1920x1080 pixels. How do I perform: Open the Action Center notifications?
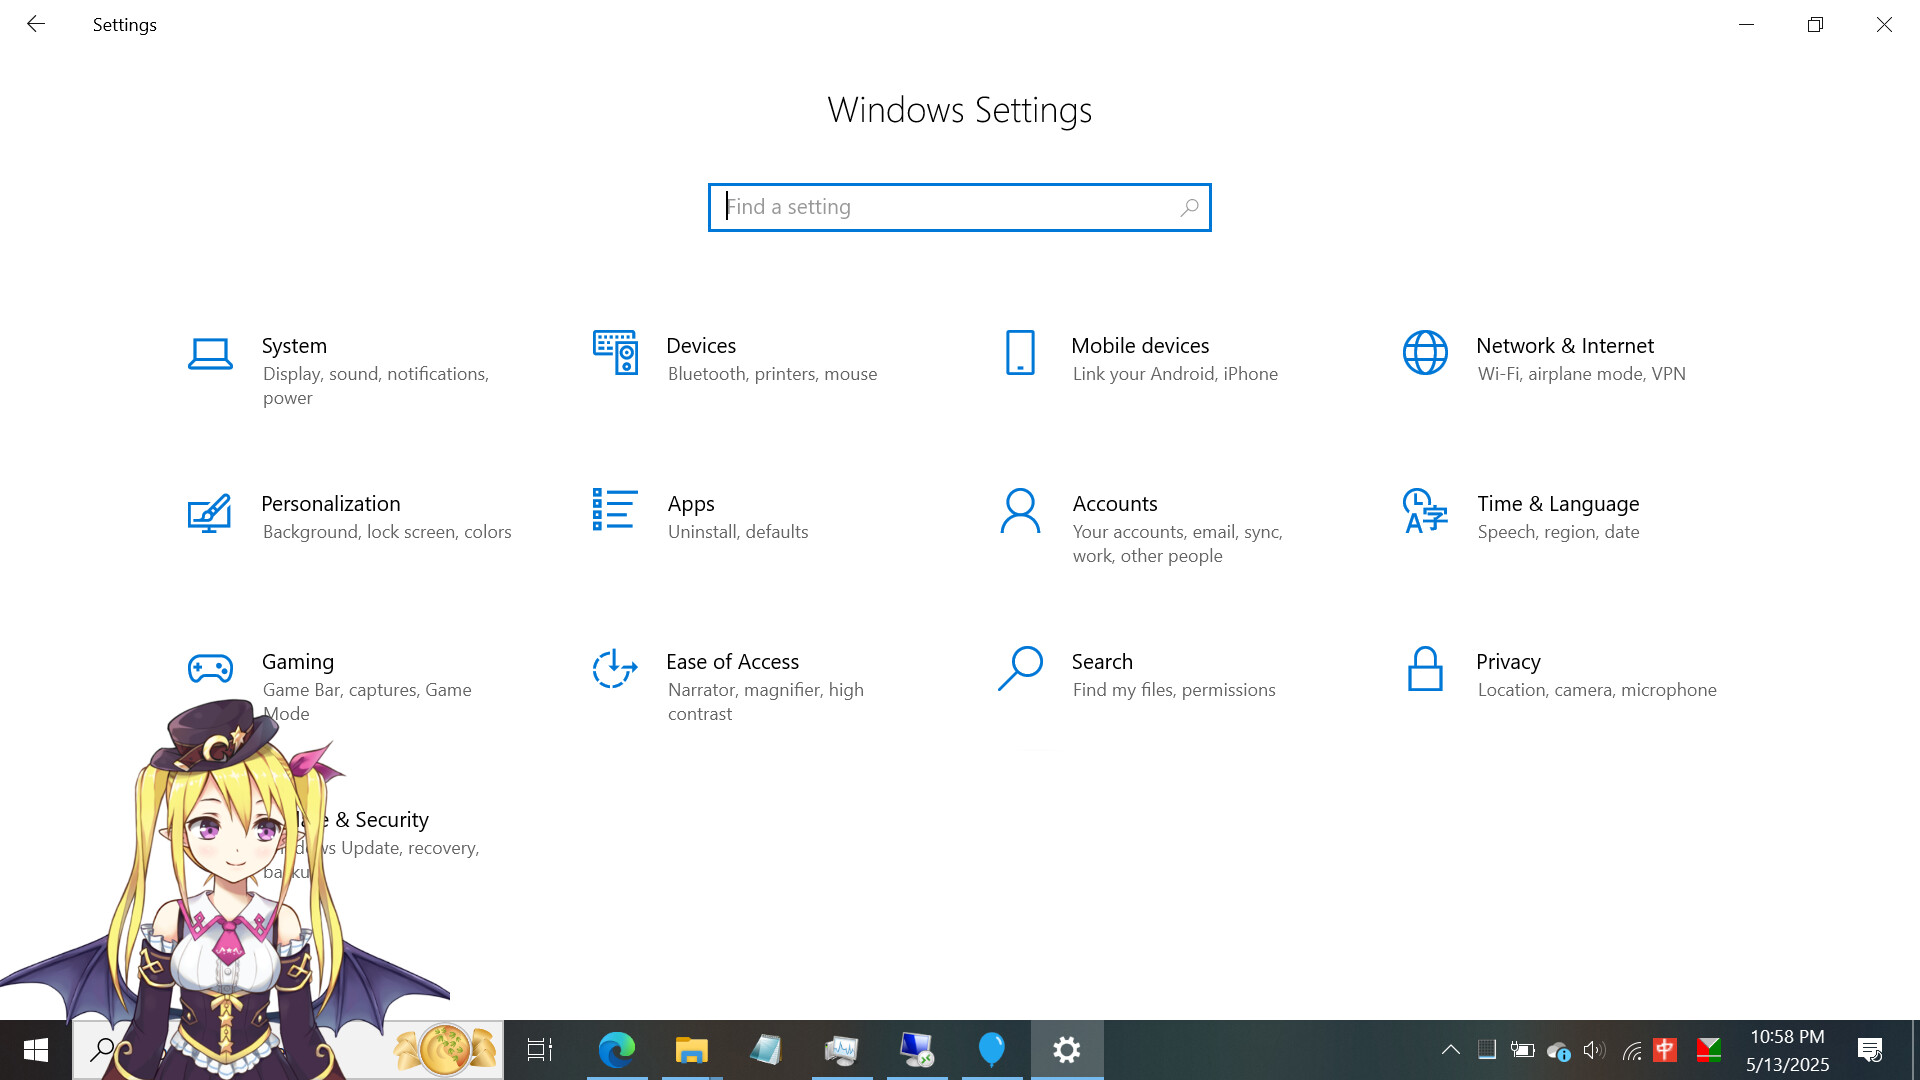(x=1870, y=1050)
